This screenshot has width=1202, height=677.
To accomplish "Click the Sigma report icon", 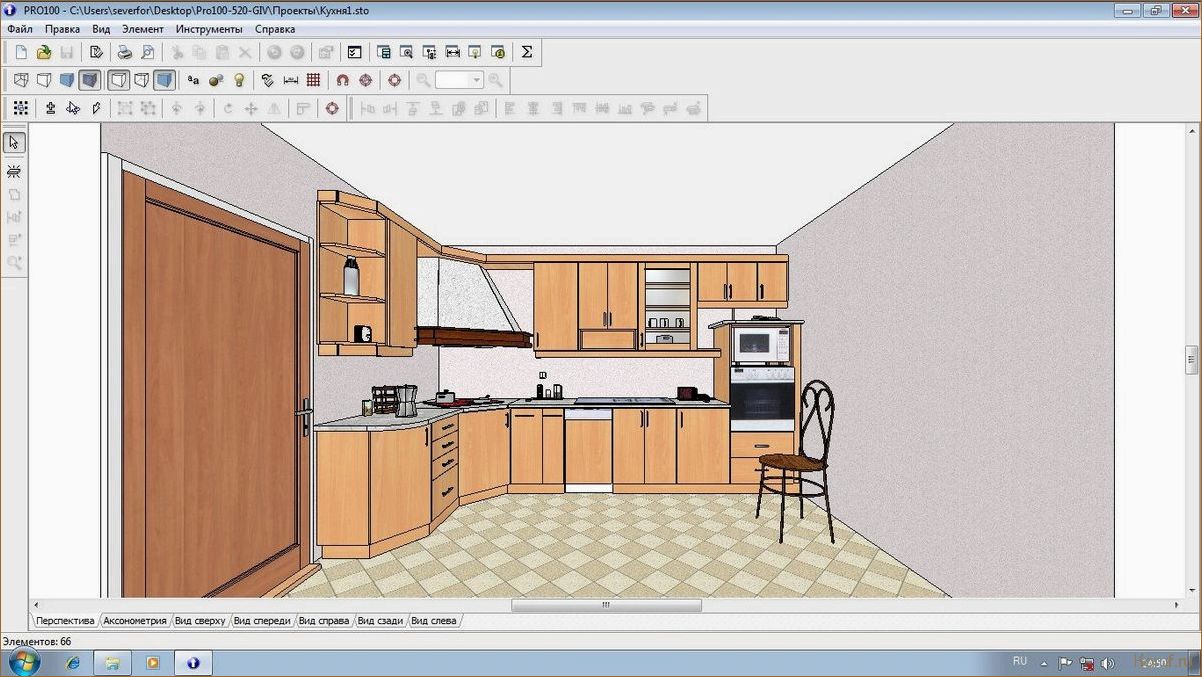I will pos(527,52).
